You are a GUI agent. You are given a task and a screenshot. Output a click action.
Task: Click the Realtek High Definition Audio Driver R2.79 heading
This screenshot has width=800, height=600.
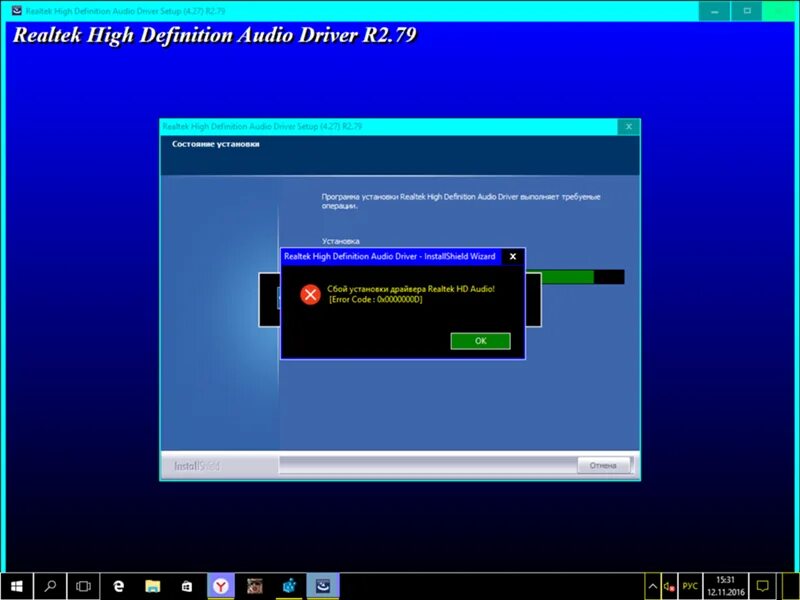[215, 36]
